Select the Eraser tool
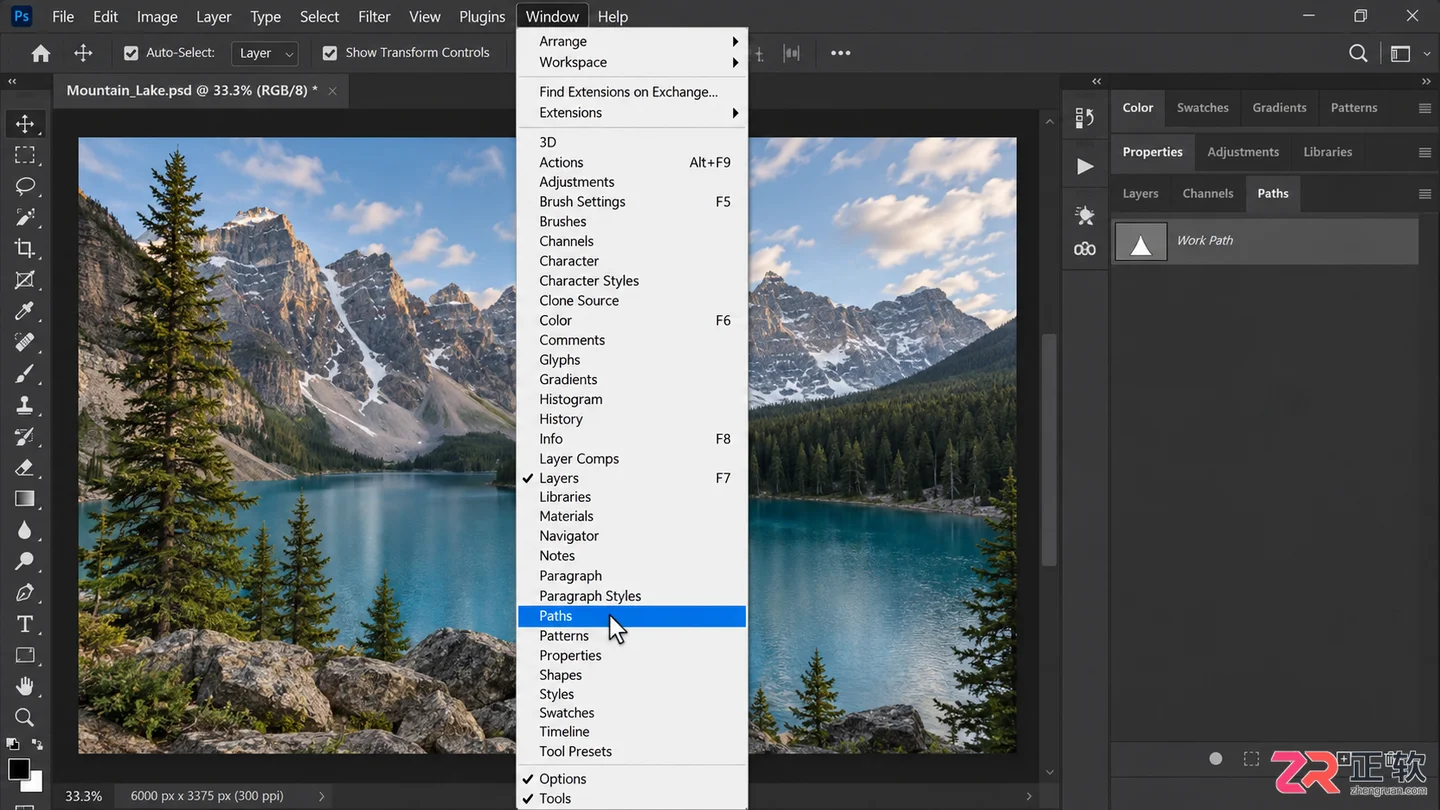1440x810 pixels. point(25,467)
